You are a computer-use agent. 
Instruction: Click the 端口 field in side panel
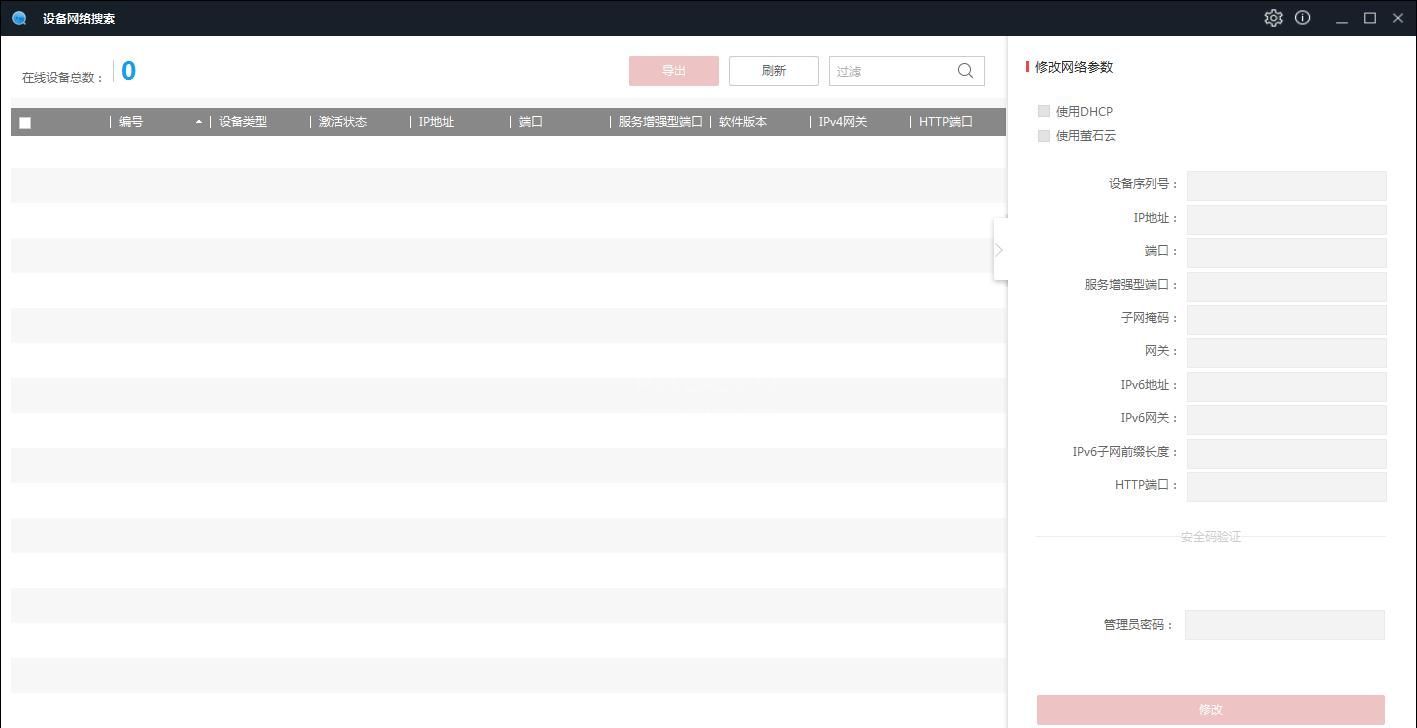1286,253
